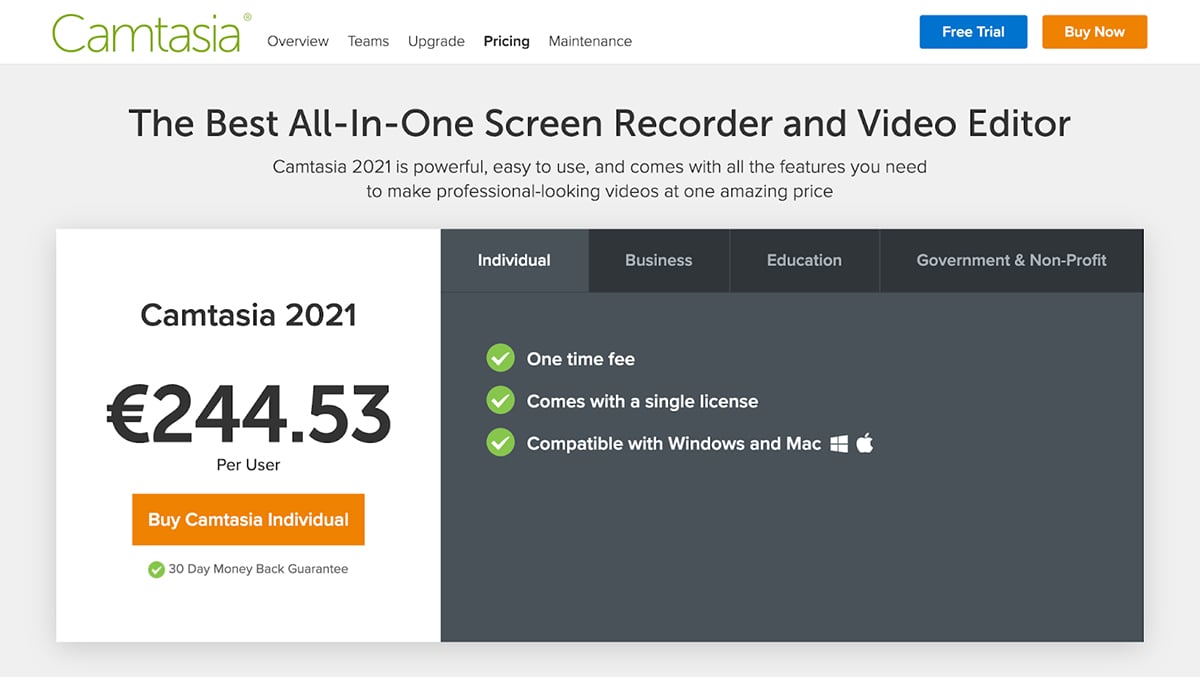This screenshot has height=677, width=1200.
Task: Click the check icon beside single license
Action: pos(500,401)
